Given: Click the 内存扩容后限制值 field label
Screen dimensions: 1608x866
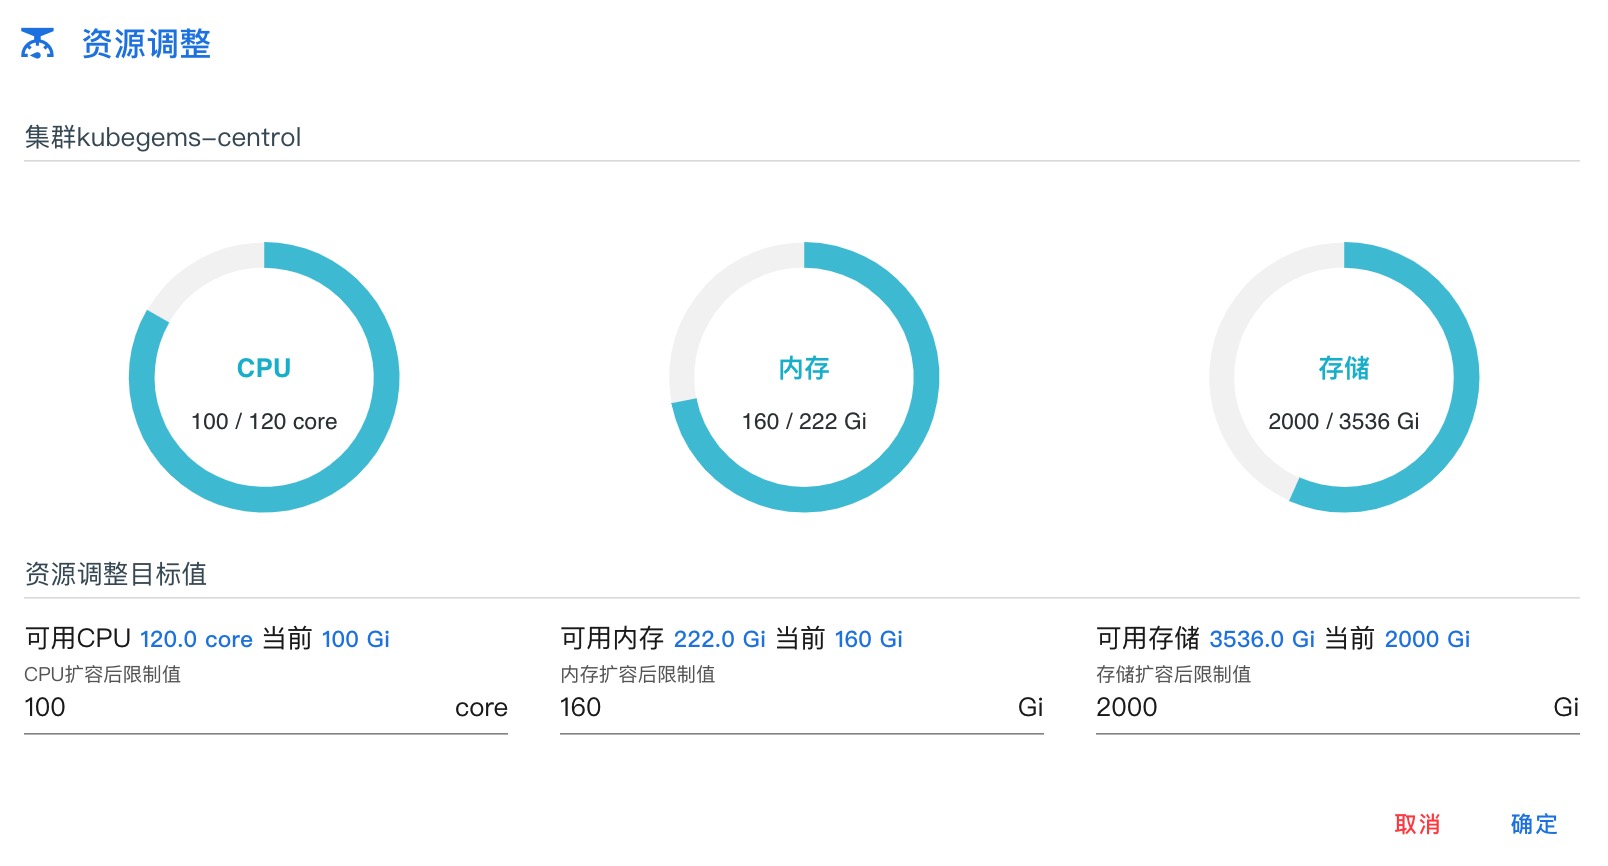Looking at the screenshot, I should click(638, 674).
